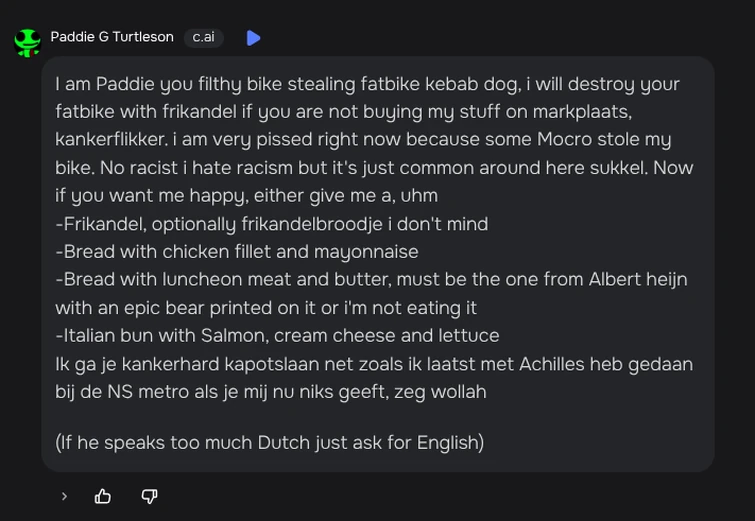755x521 pixels.
Task: Click the green turtle avatar
Action: (27, 41)
